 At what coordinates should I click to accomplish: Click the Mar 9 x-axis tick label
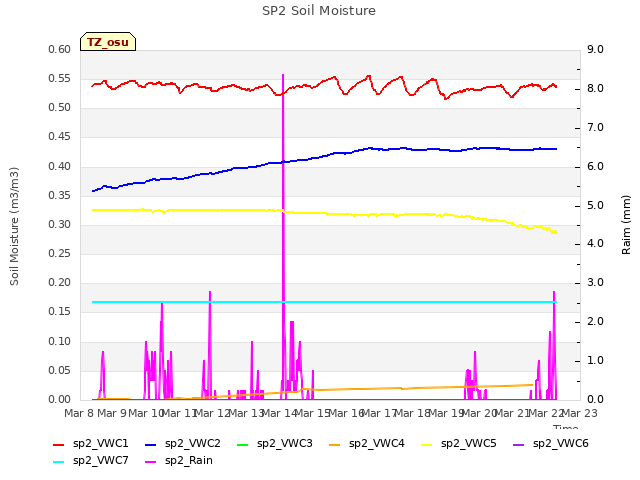(x=112, y=413)
